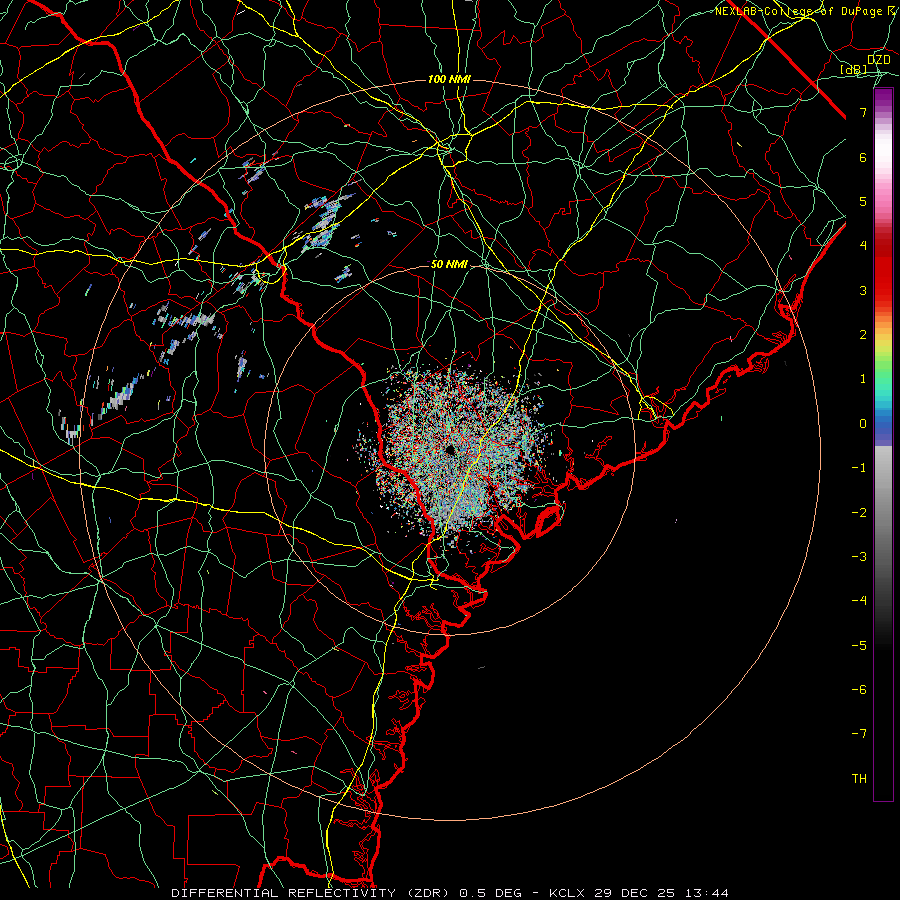The width and height of the screenshot is (900, 900).
Task: Click the [dB] units label
Action: (854, 70)
